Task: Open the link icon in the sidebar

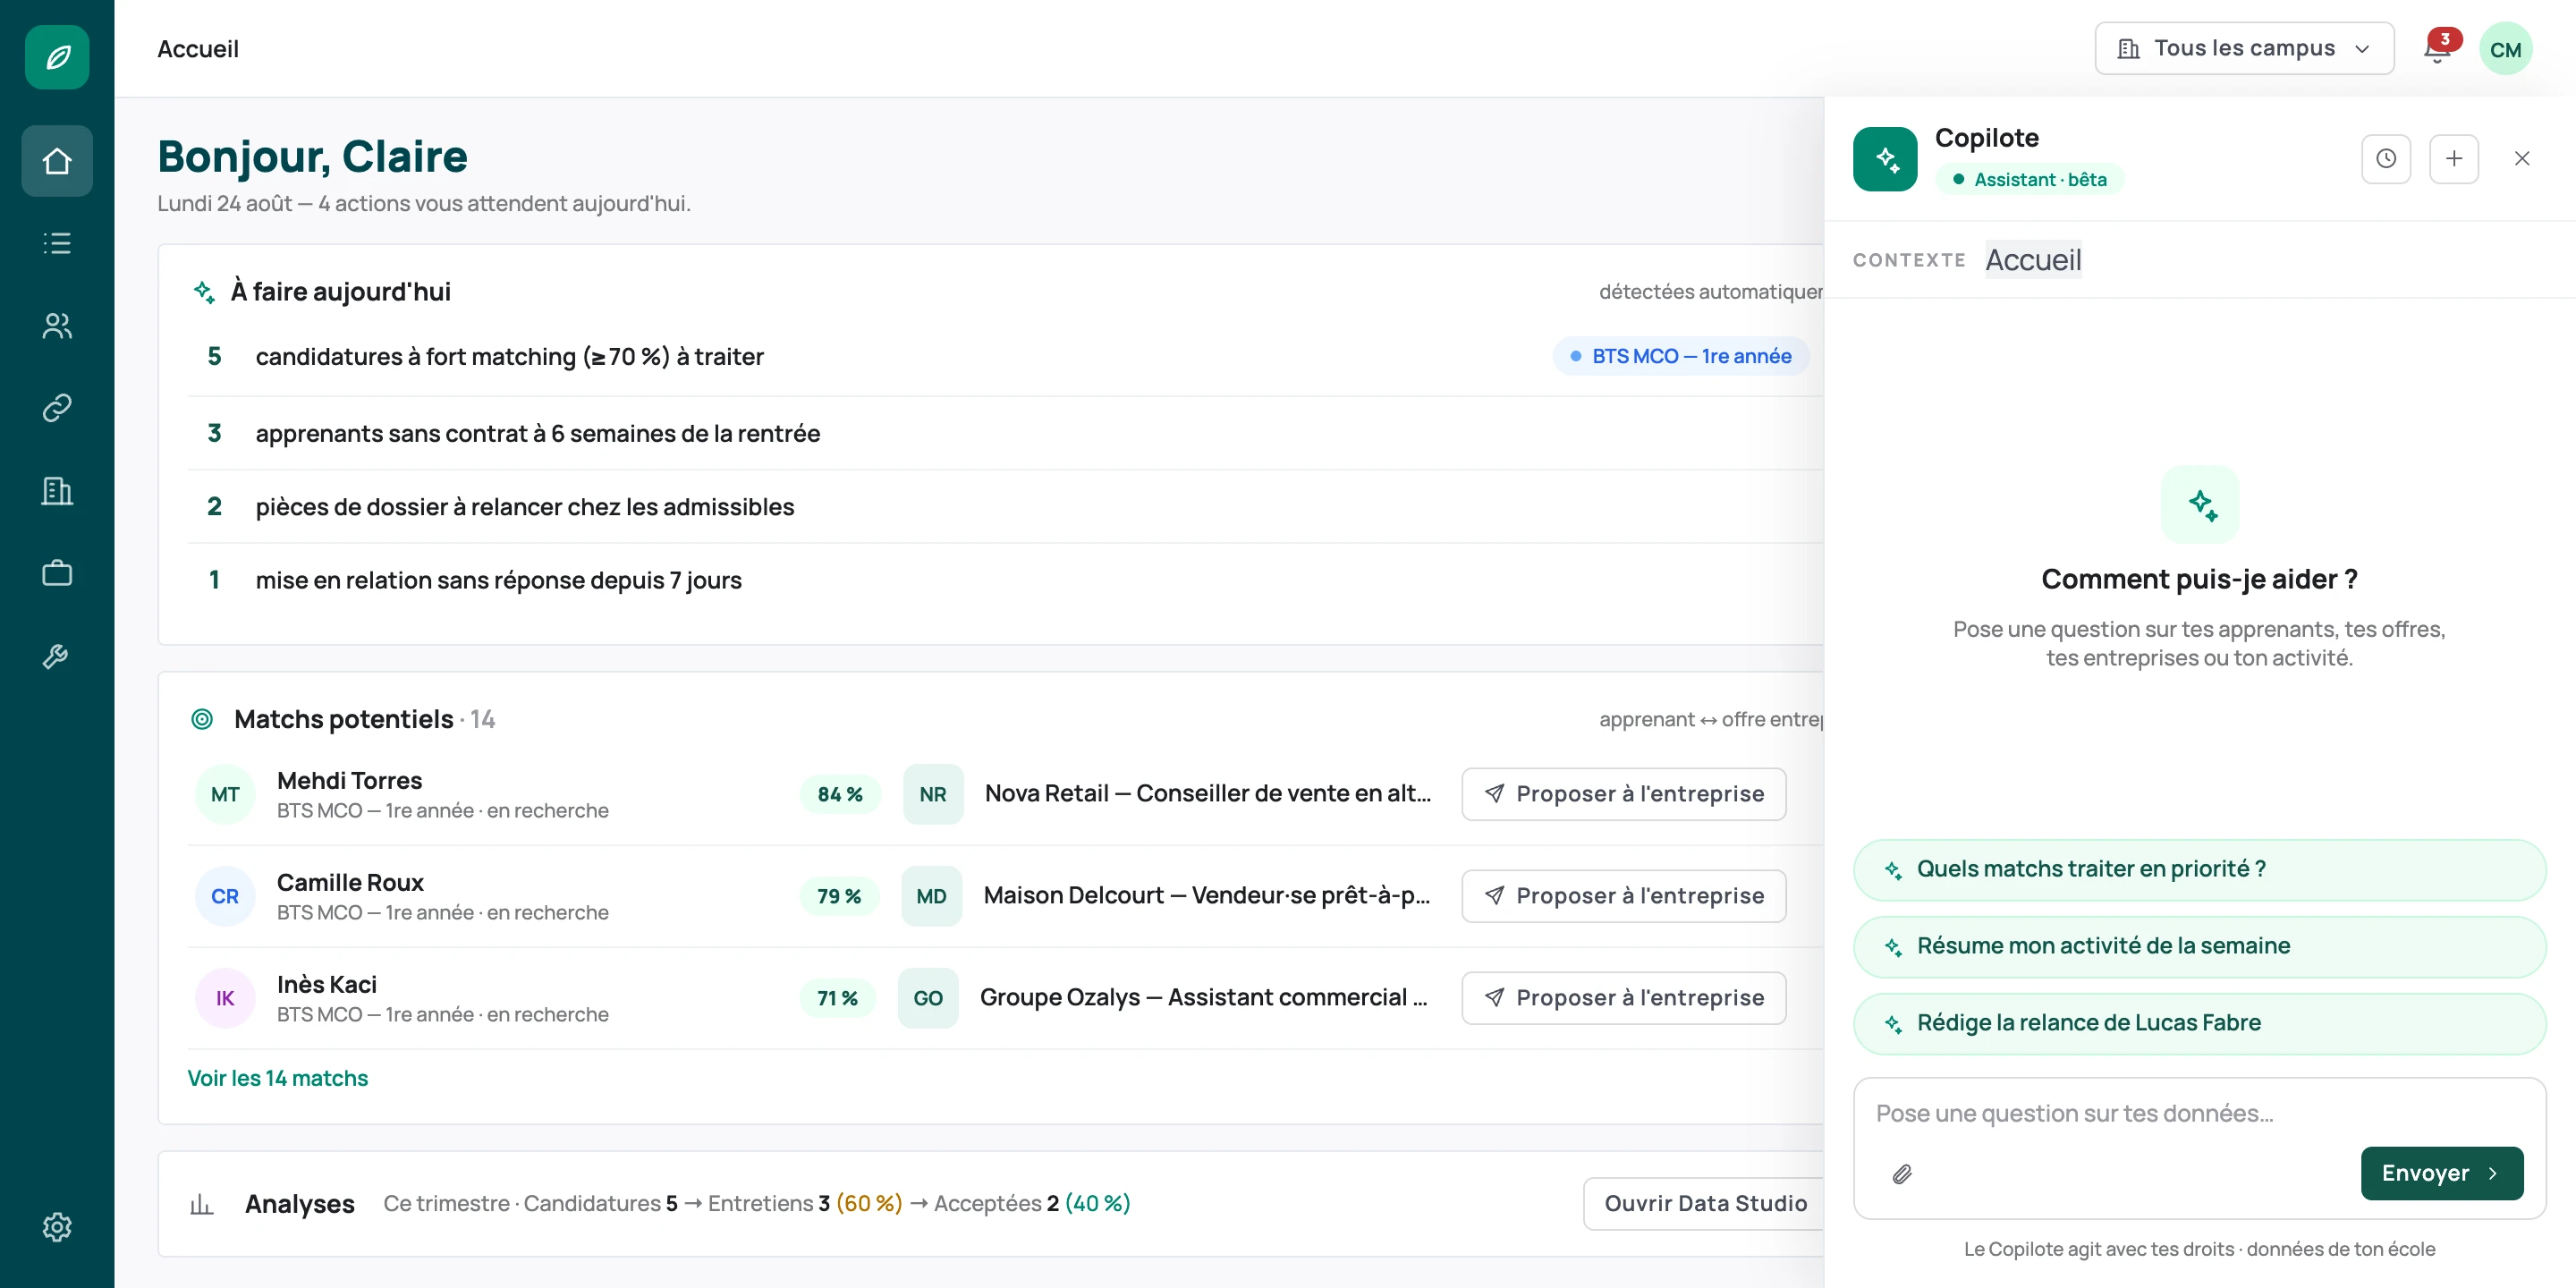Action: tap(57, 408)
